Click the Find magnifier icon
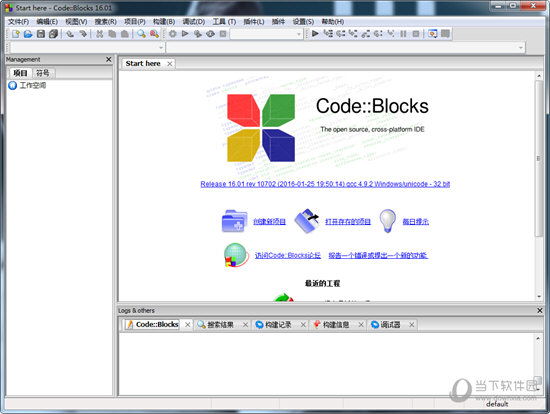This screenshot has height=414, width=550. [x=141, y=34]
